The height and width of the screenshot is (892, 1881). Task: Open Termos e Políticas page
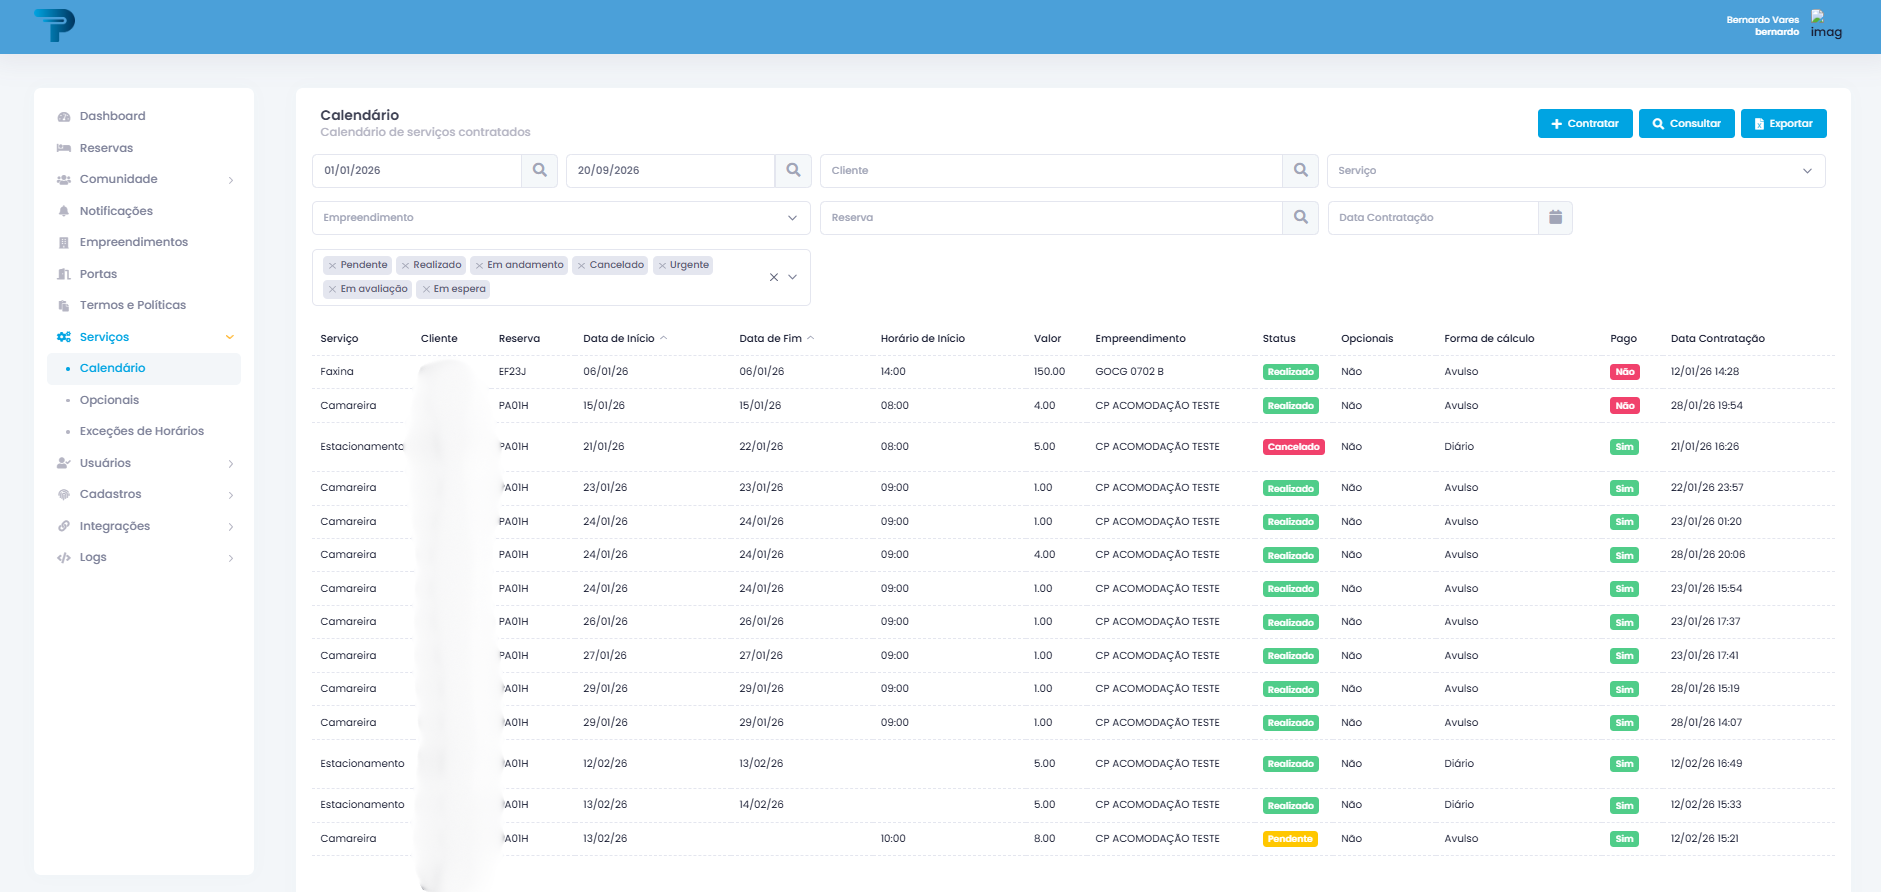[144, 305]
